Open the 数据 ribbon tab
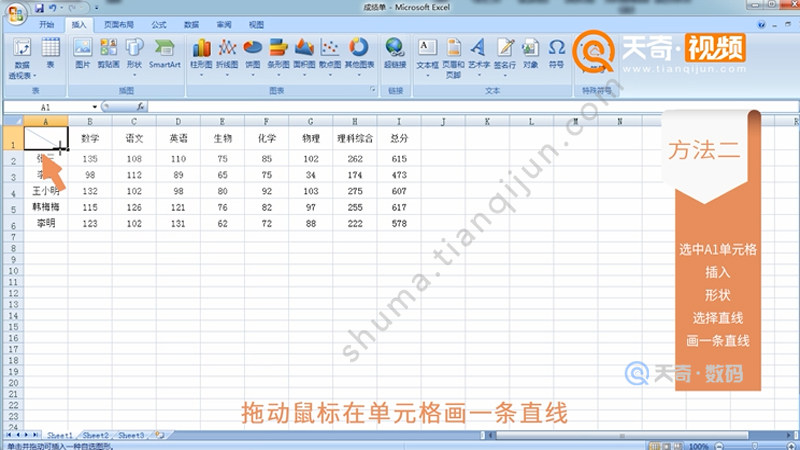The image size is (800, 450). pos(191,24)
